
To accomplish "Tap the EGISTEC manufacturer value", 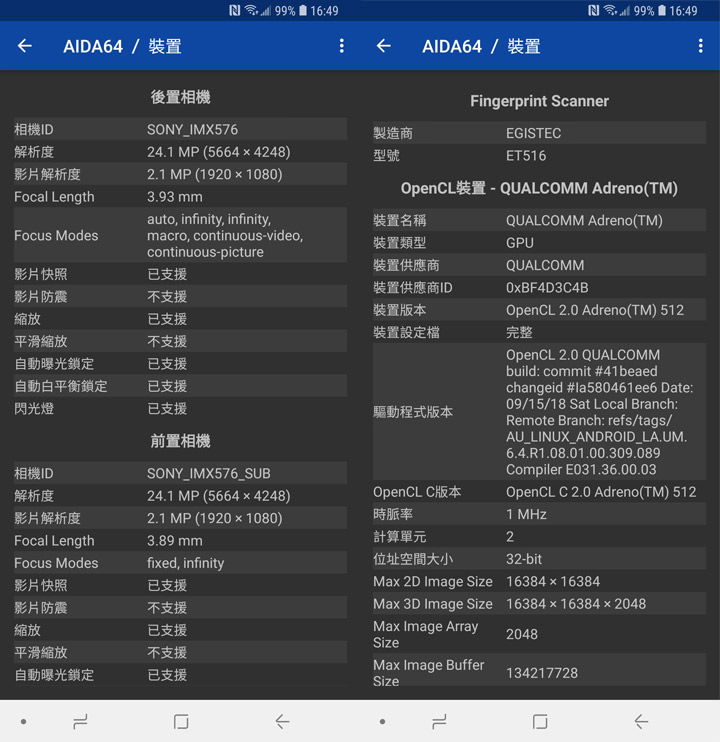I will coord(533,133).
